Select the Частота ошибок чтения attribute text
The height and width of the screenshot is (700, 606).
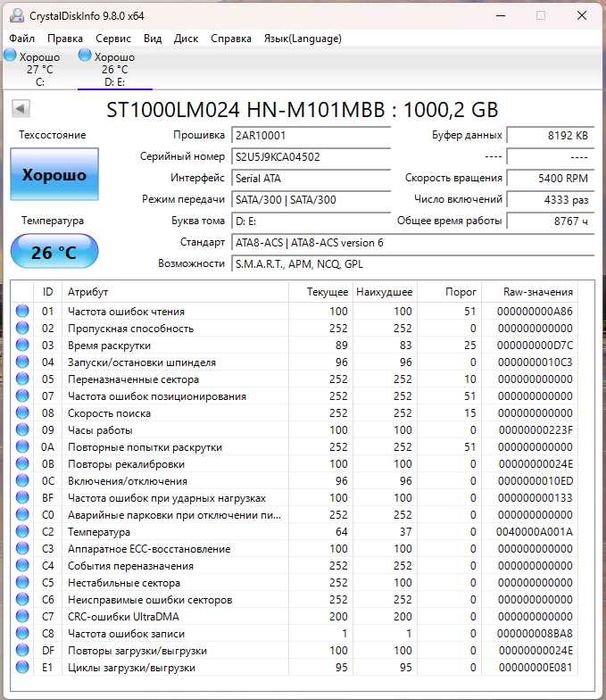coord(126,312)
